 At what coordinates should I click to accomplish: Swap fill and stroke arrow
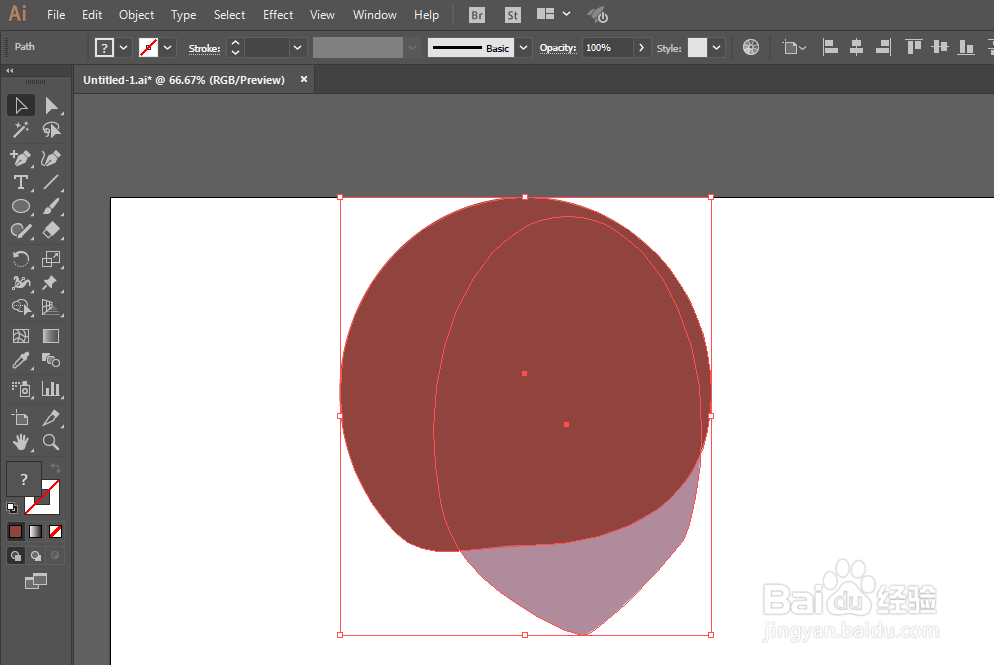[x=56, y=468]
